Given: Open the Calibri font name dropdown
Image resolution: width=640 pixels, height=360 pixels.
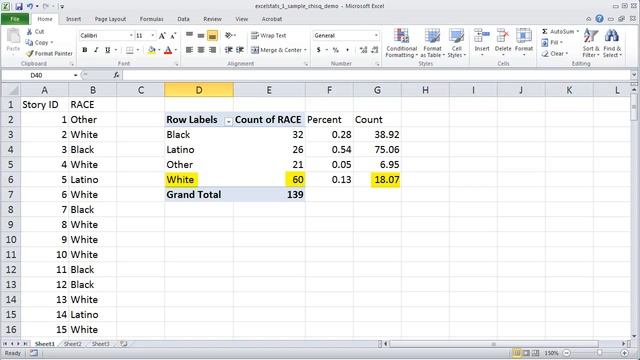Looking at the screenshot, I should coord(131,36).
